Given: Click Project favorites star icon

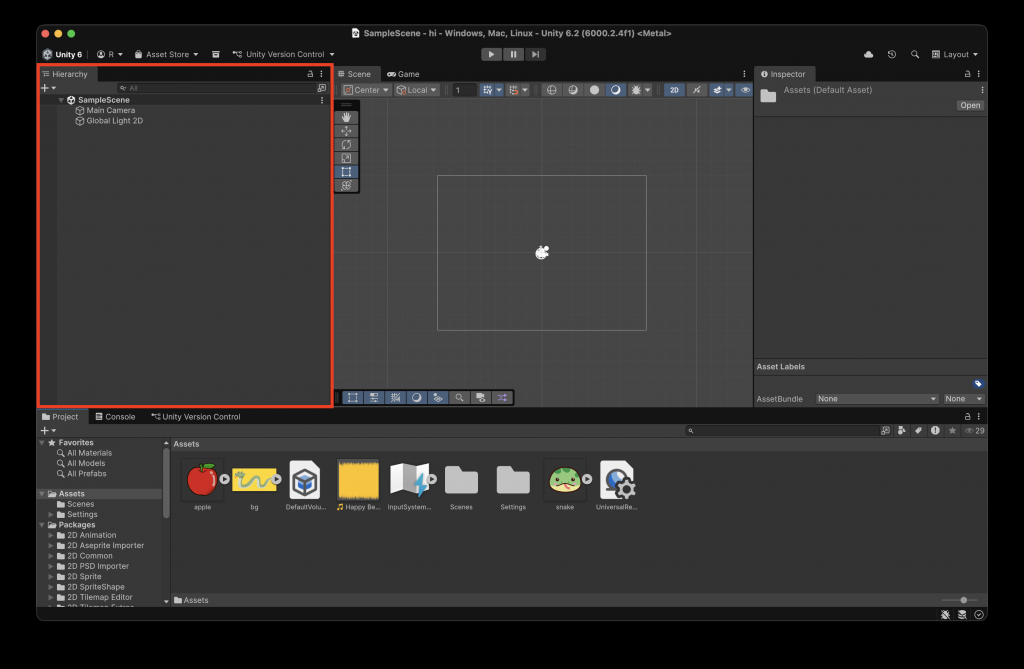Looking at the screenshot, I should [x=952, y=431].
